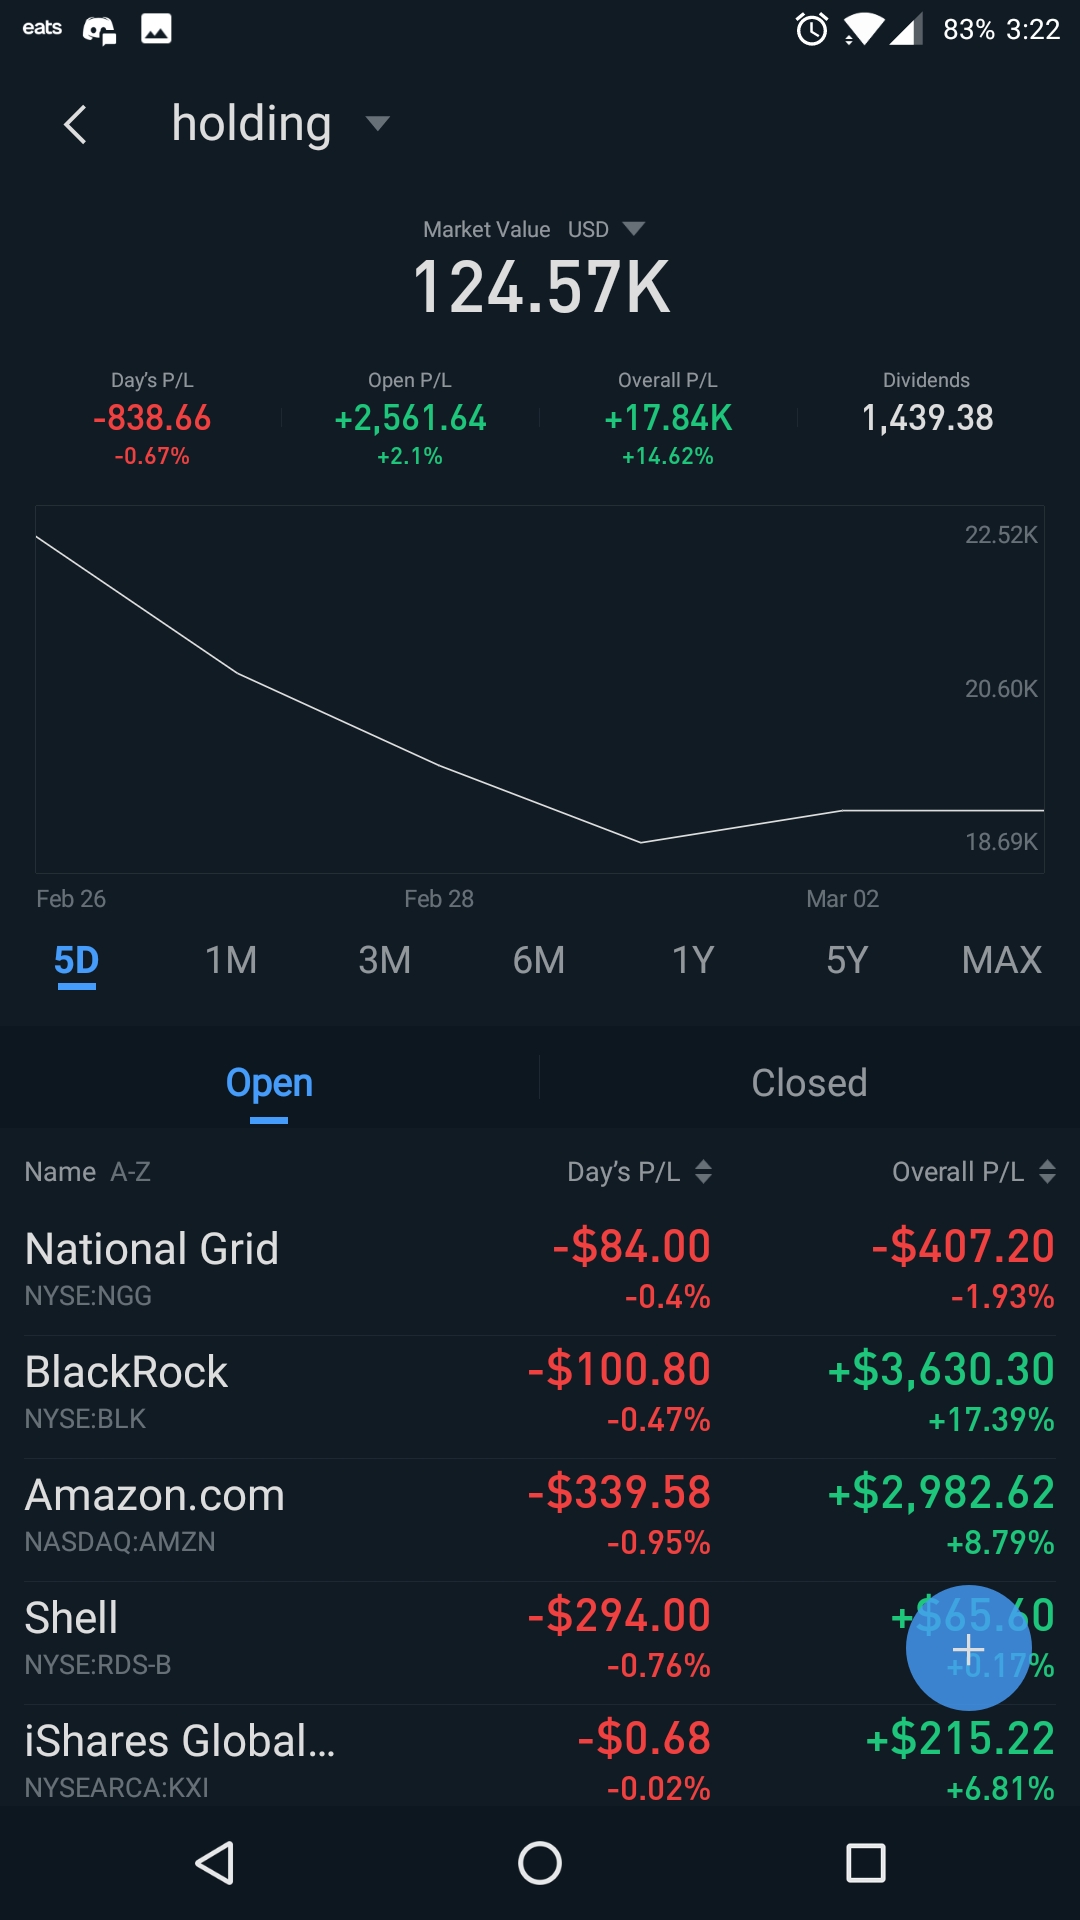
Task: Tap the blue add plus button
Action: (968, 1648)
